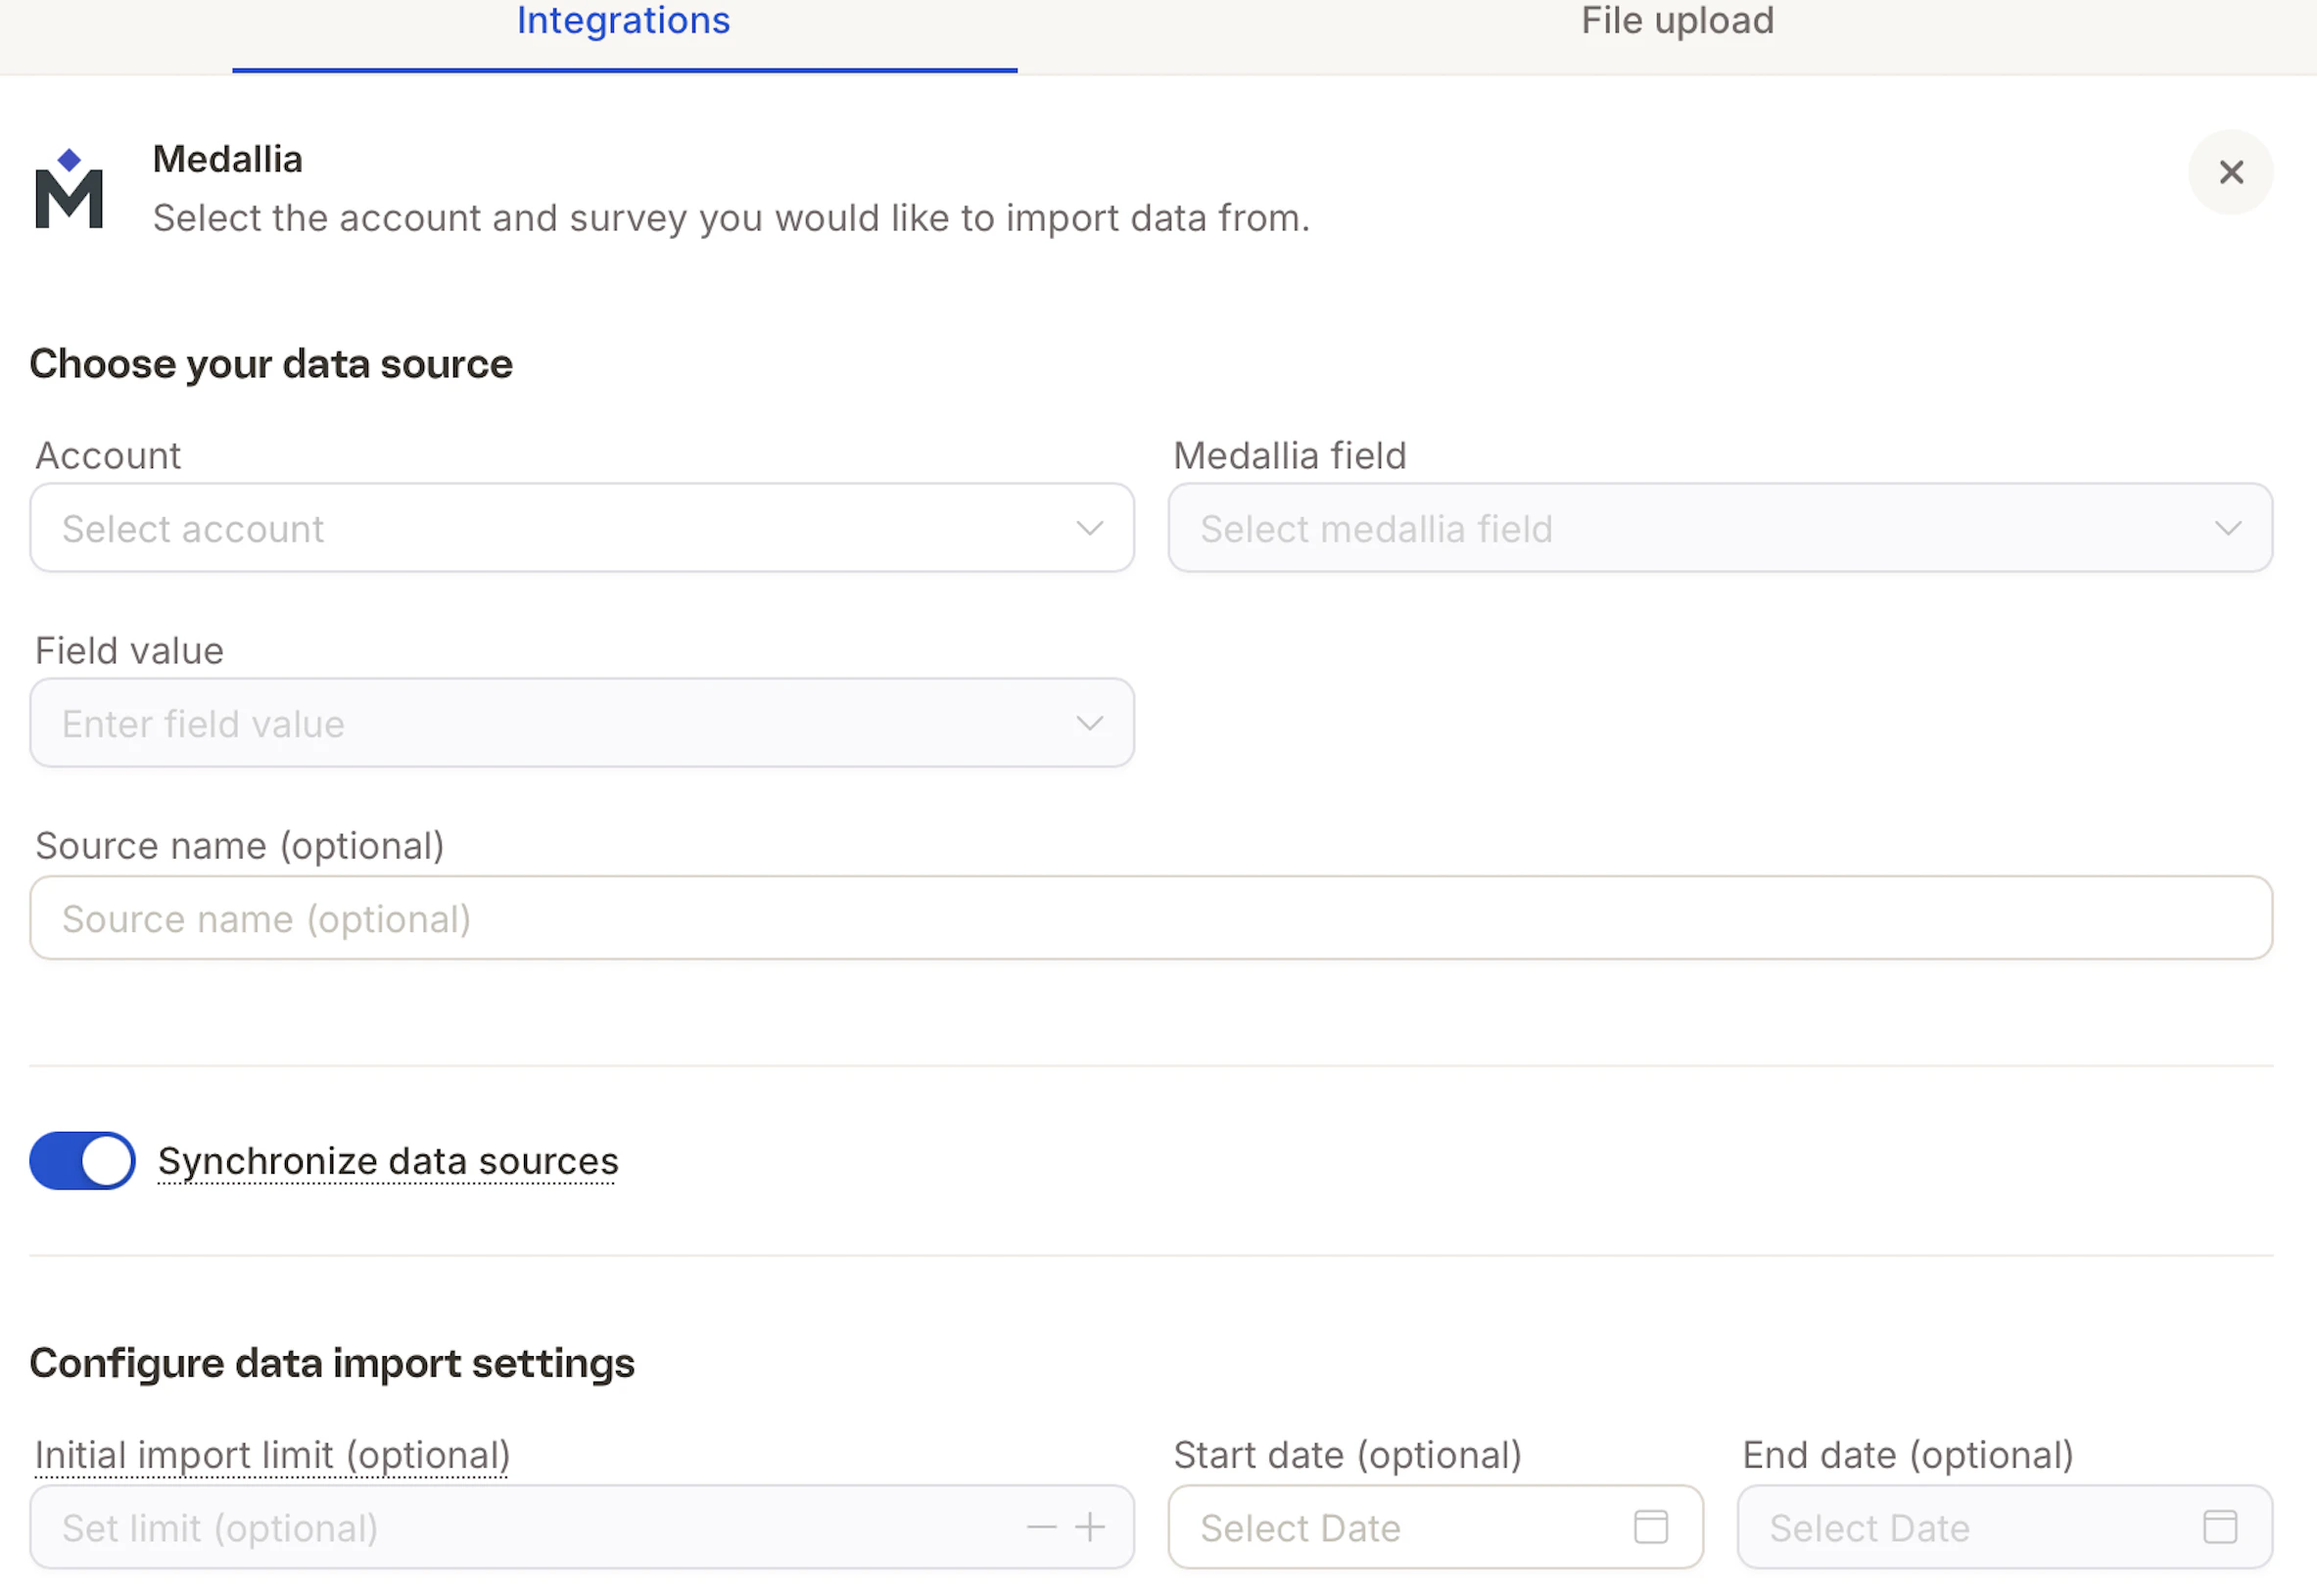Click the Source name (optional) label above field
The width and height of the screenshot is (2317, 1596).
coord(239,846)
